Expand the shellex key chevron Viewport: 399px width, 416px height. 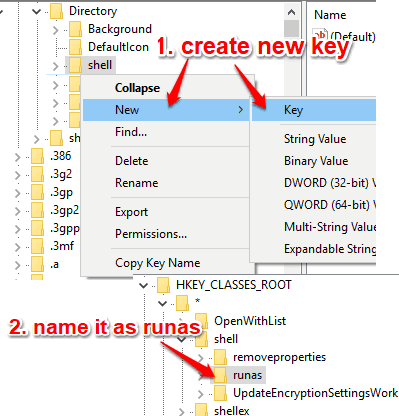[181, 412]
